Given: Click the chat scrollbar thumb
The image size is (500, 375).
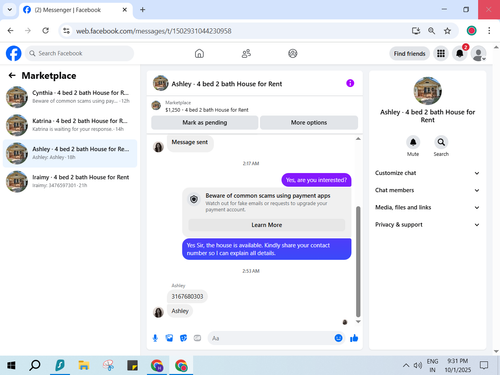Looking at the screenshot, I should click(x=358, y=262).
